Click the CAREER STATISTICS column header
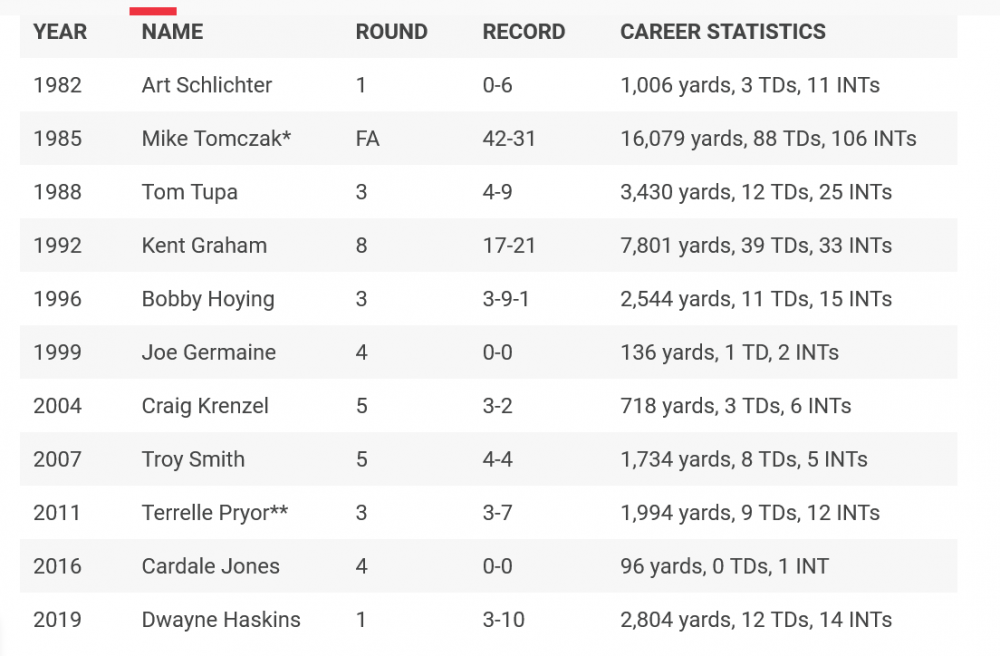Screen dimensions: 1000x656 pos(722,32)
